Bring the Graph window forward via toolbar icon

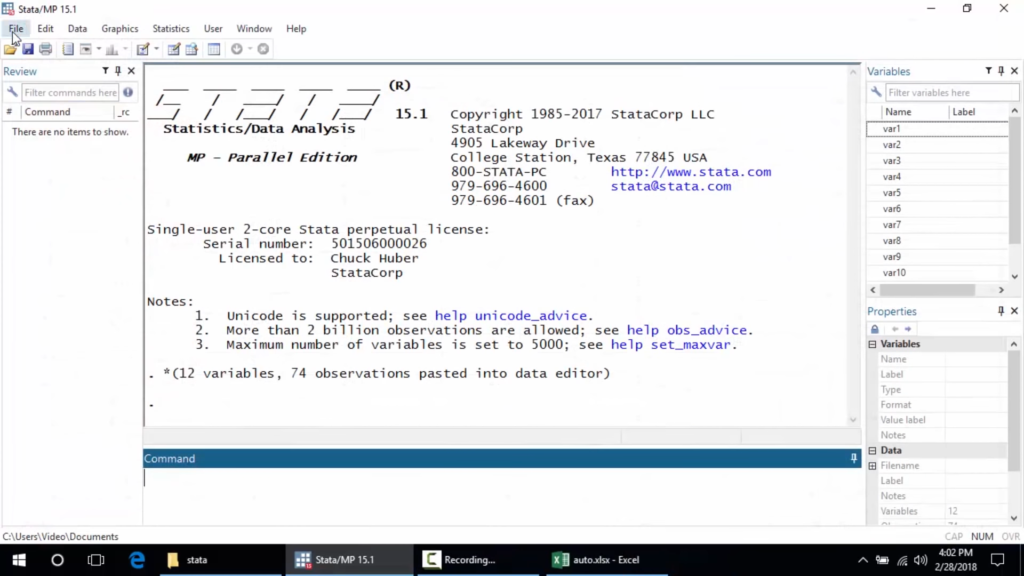point(112,49)
